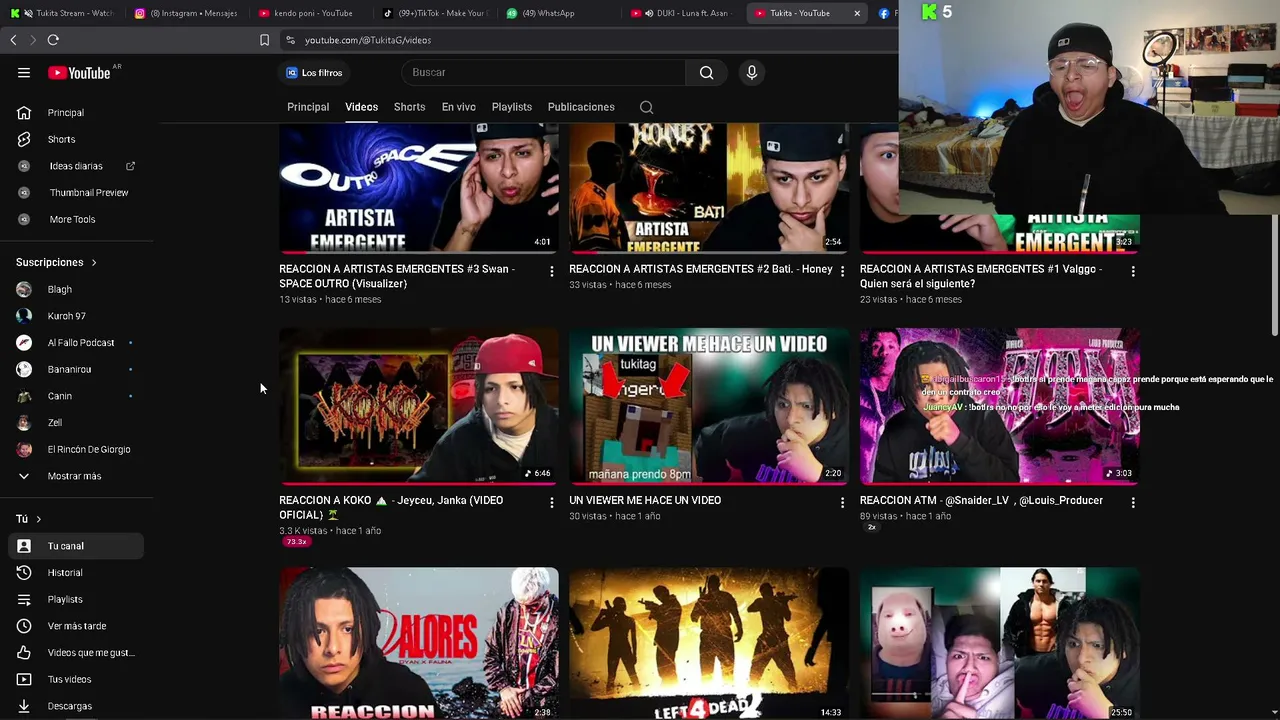Open options menu for Artistas Emergentes #3
This screenshot has height=720, width=1280.
(551, 271)
